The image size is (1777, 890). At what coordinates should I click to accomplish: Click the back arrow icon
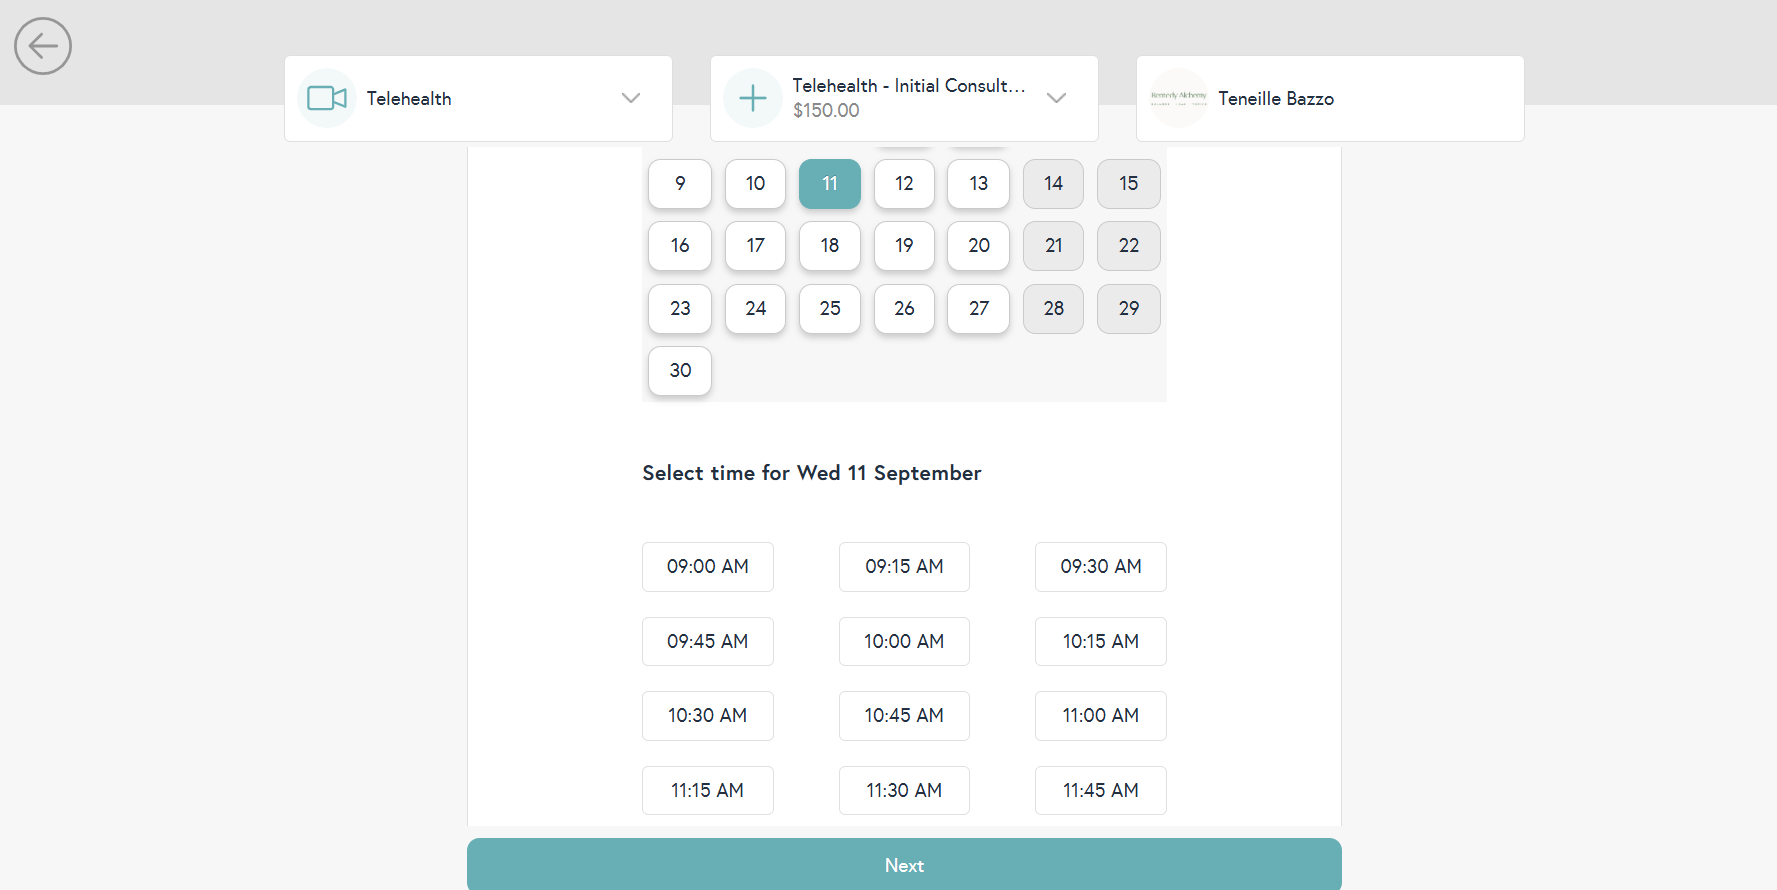point(43,46)
